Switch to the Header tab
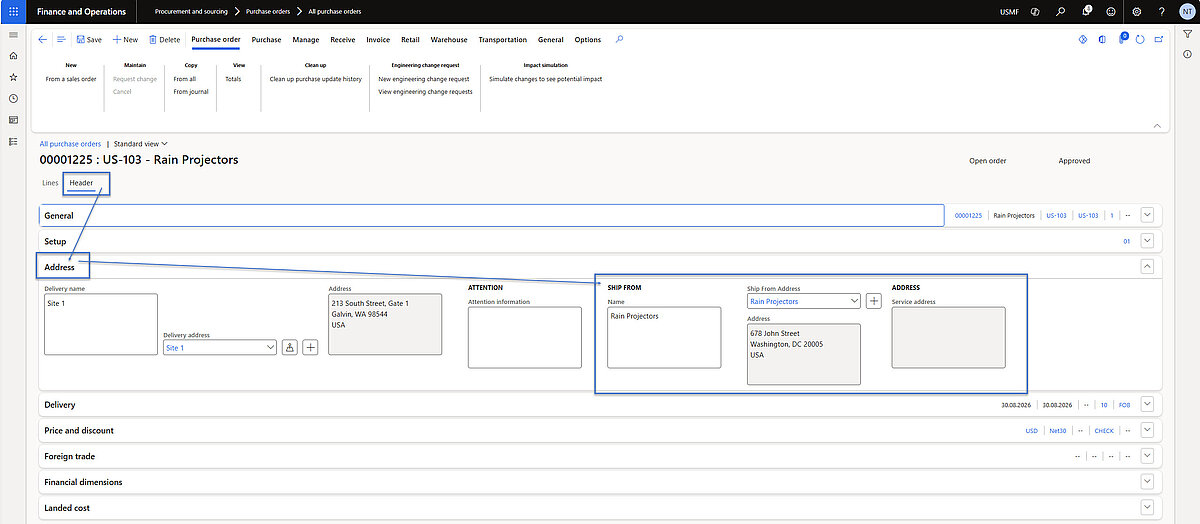This screenshot has width=1200, height=524. (81, 183)
